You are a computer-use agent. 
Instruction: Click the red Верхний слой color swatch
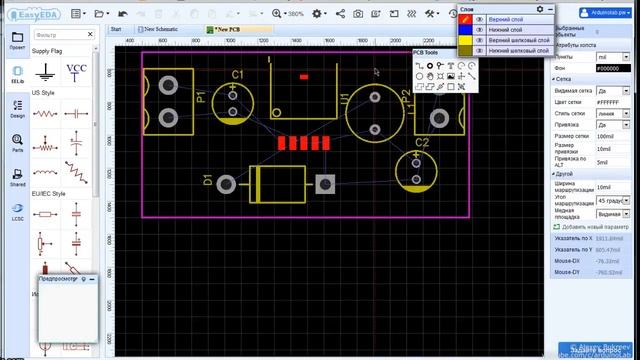click(465, 19)
